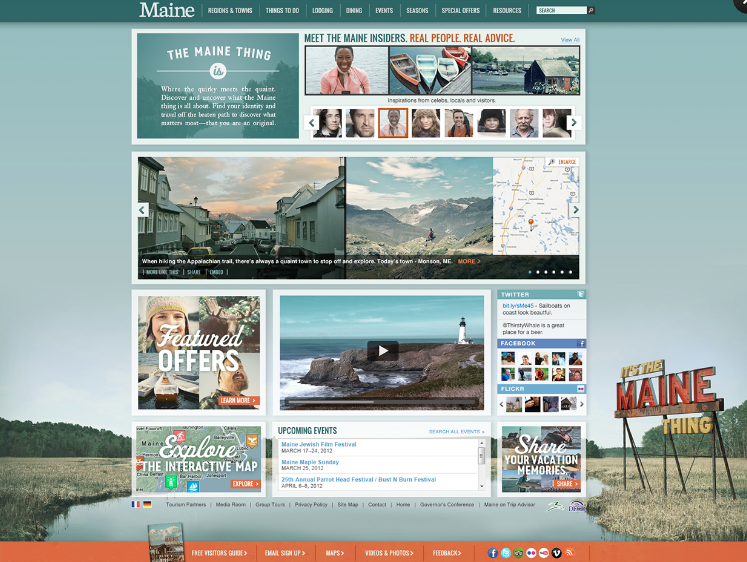Click the YouTube icon in footer bar
747x562 pixels.
(544, 552)
